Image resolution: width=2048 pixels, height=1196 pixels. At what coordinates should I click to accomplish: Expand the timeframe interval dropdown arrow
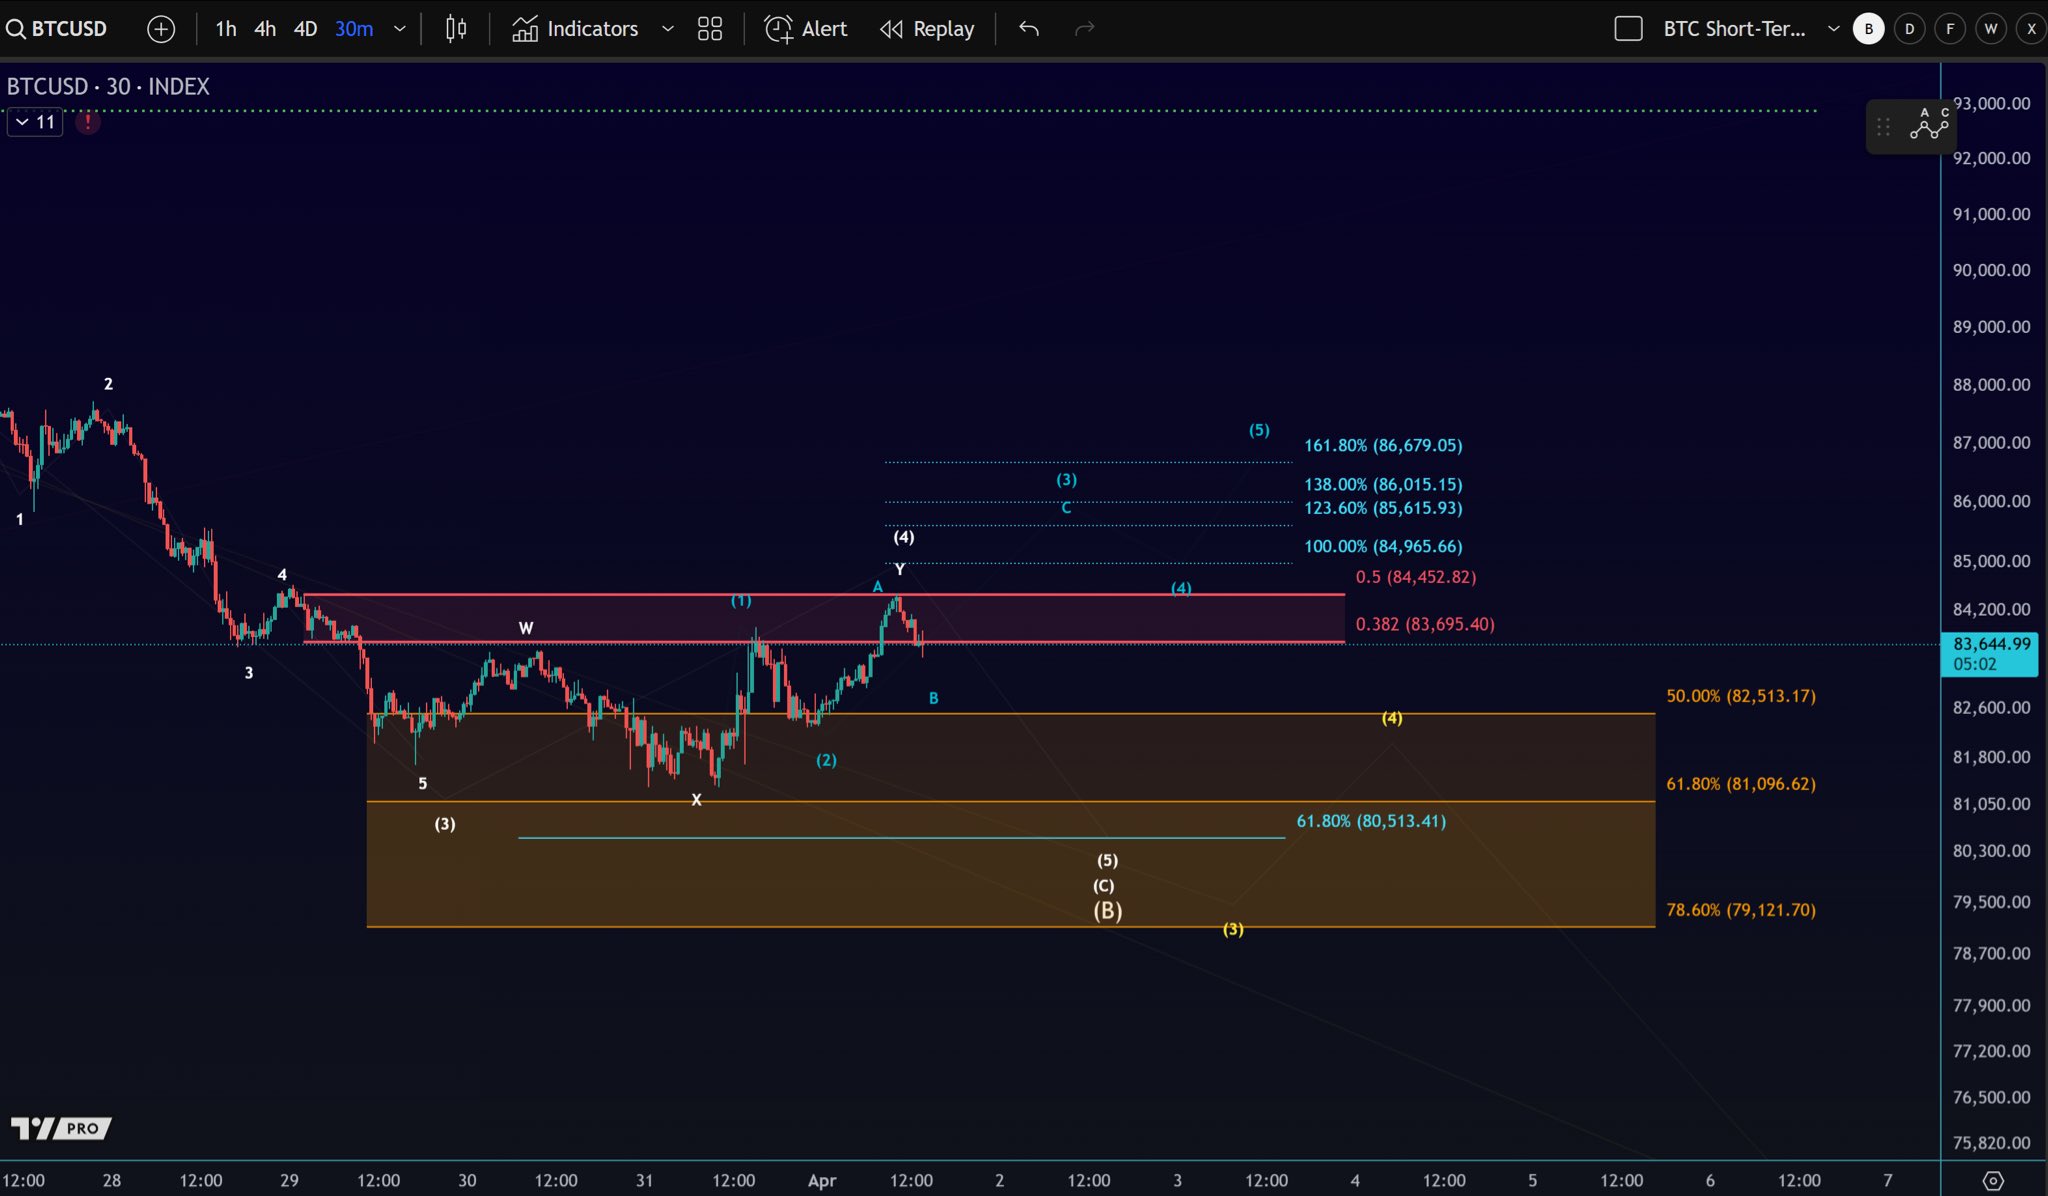[x=400, y=29]
